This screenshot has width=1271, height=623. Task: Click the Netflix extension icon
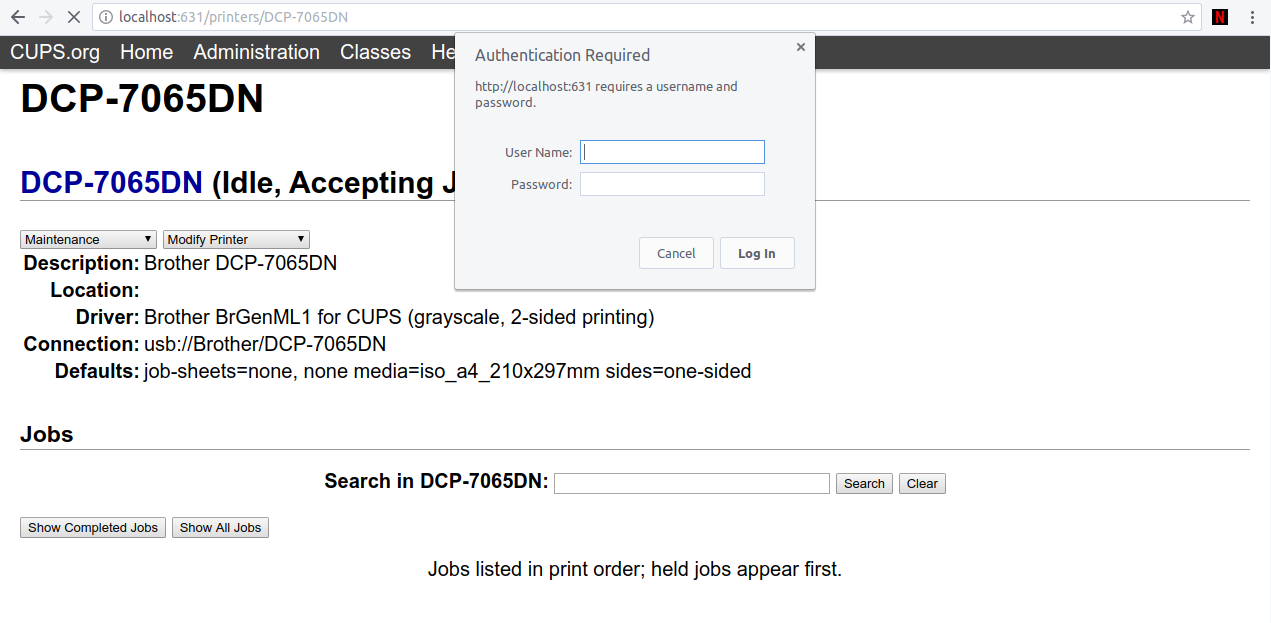1220,17
